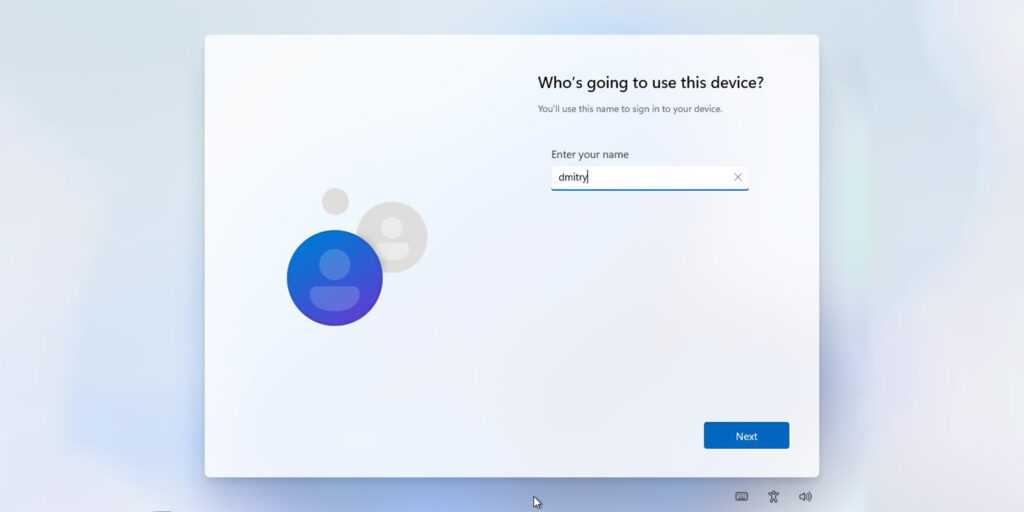Clear the name field with the X

coord(737,177)
